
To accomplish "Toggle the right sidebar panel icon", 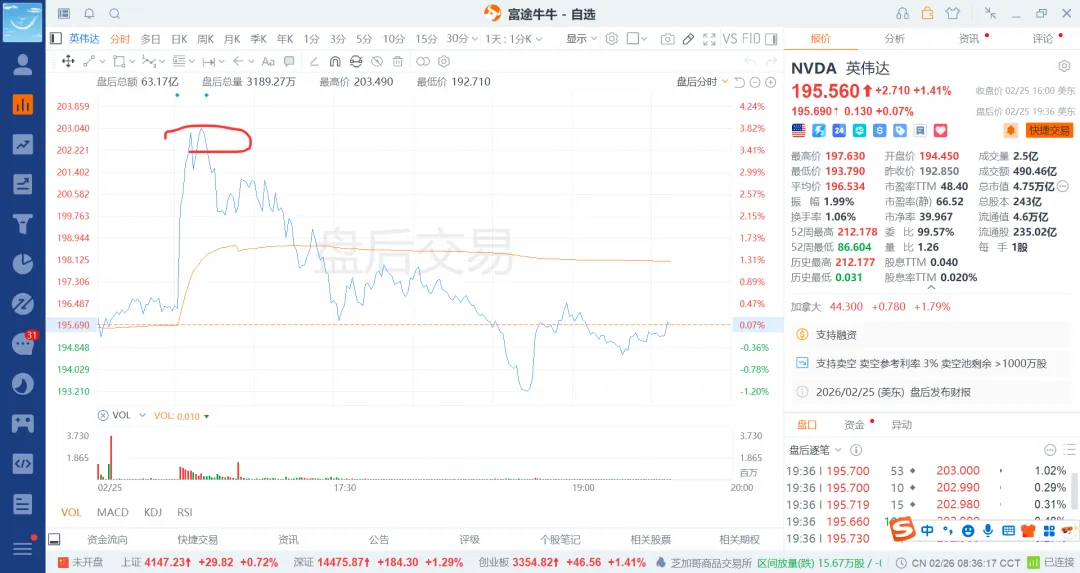I will tap(771, 39).
